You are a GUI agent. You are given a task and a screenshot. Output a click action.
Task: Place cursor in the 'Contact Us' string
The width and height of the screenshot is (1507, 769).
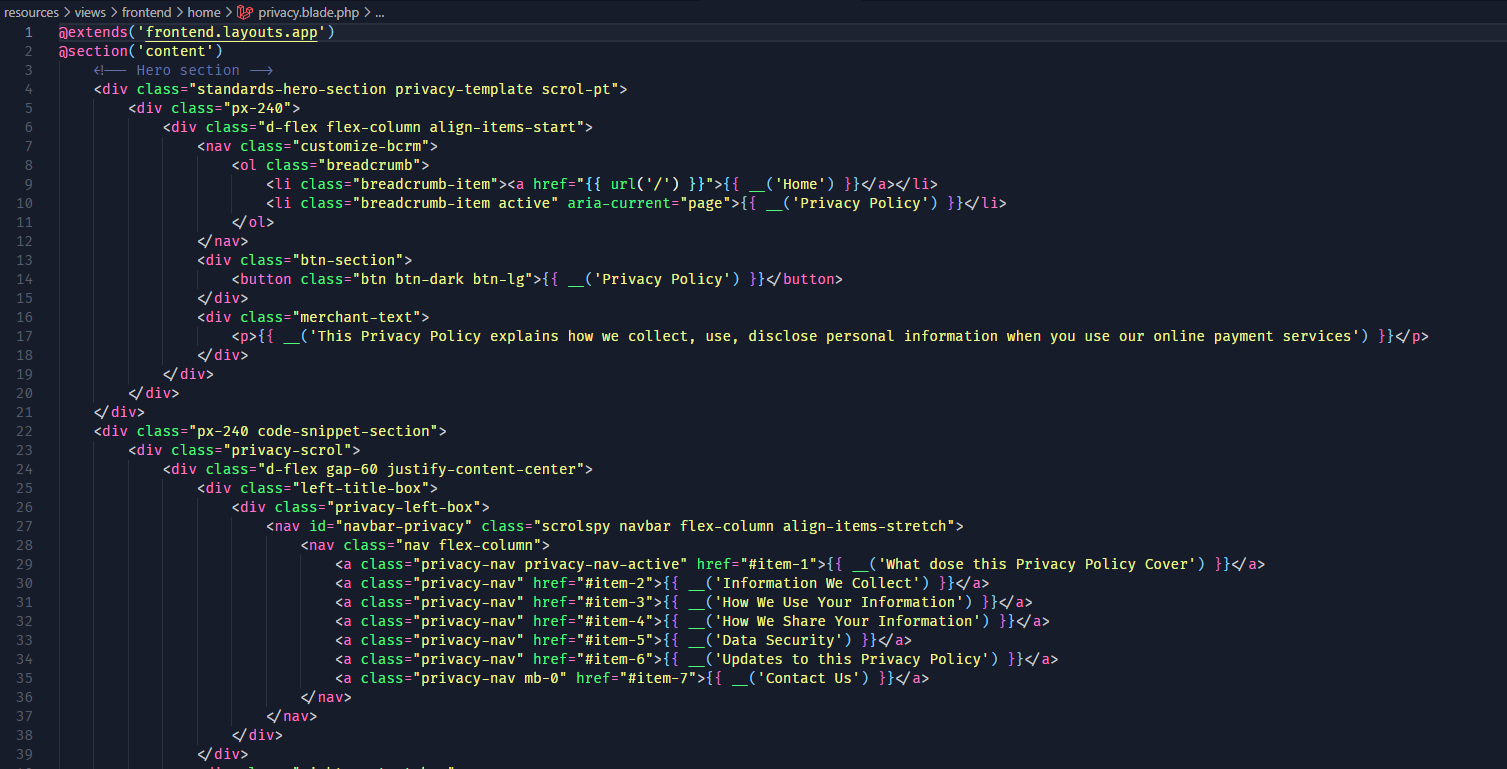click(x=810, y=678)
